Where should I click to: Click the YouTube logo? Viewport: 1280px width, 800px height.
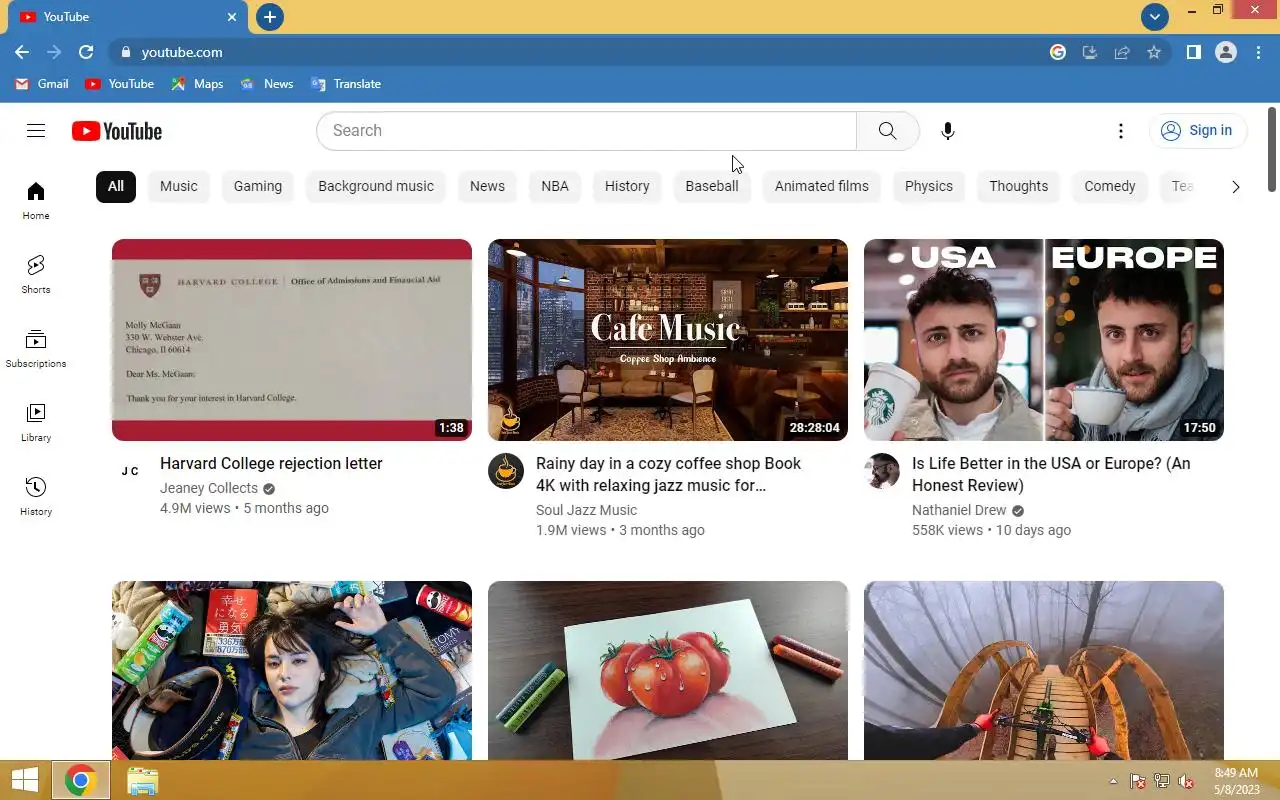(x=117, y=131)
